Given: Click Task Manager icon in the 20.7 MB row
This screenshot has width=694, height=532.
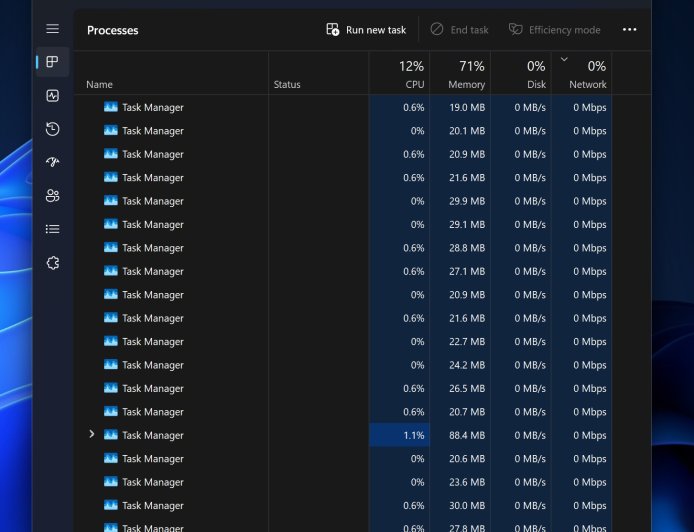Looking at the screenshot, I should click(x=111, y=412).
